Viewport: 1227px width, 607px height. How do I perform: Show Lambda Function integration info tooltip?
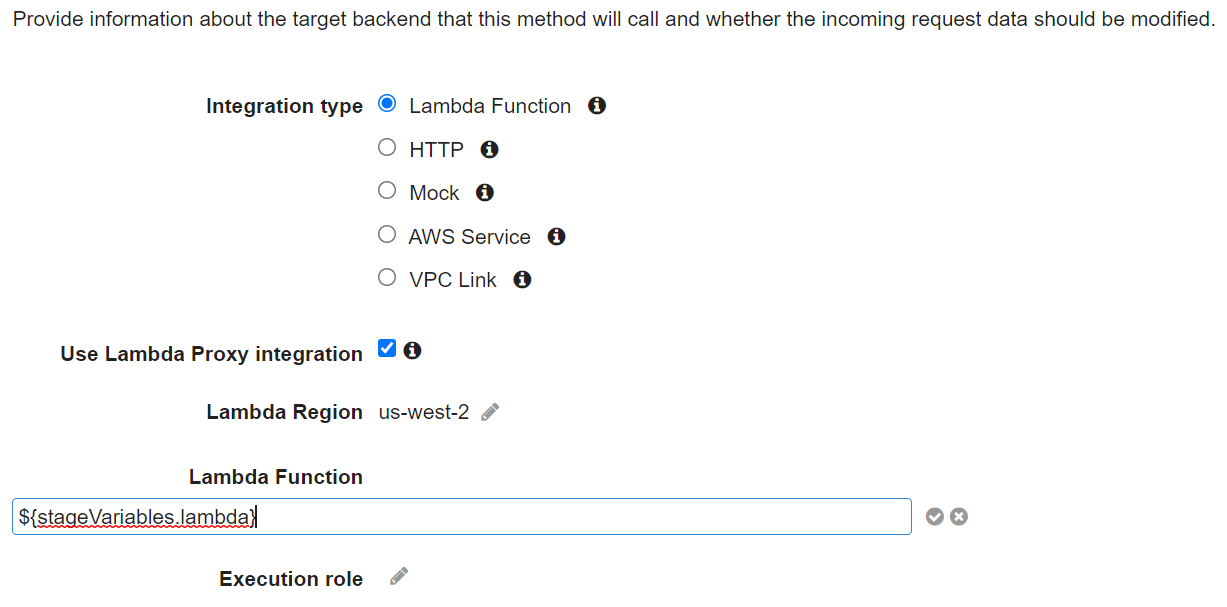click(597, 105)
